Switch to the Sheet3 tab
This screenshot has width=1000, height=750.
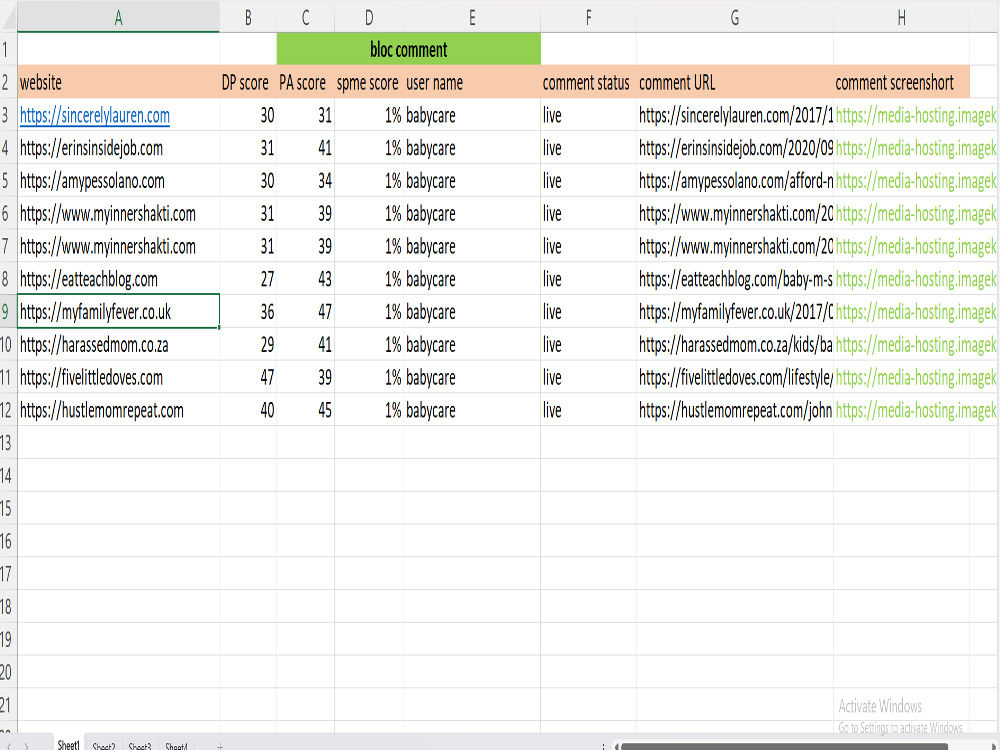140,746
